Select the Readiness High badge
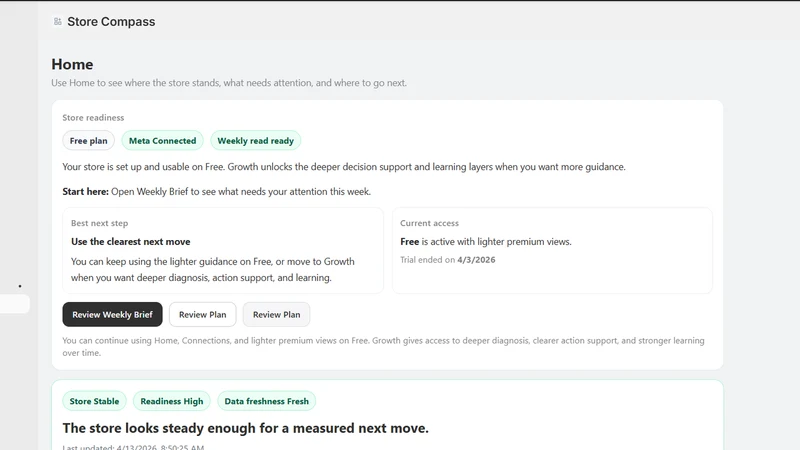 tap(172, 401)
